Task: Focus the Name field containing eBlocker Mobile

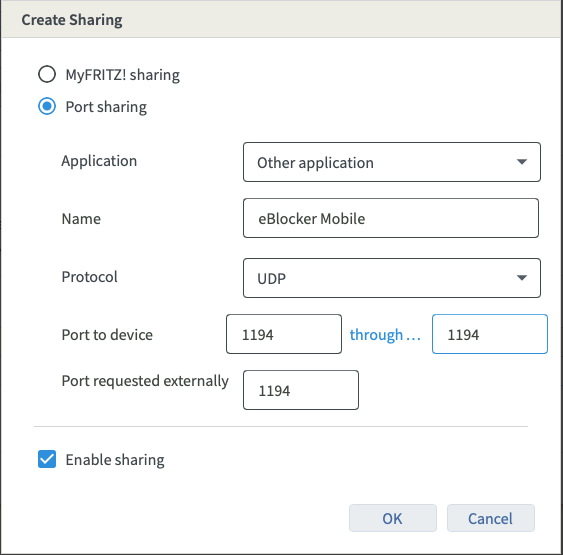Action: pyautogui.click(x=391, y=218)
